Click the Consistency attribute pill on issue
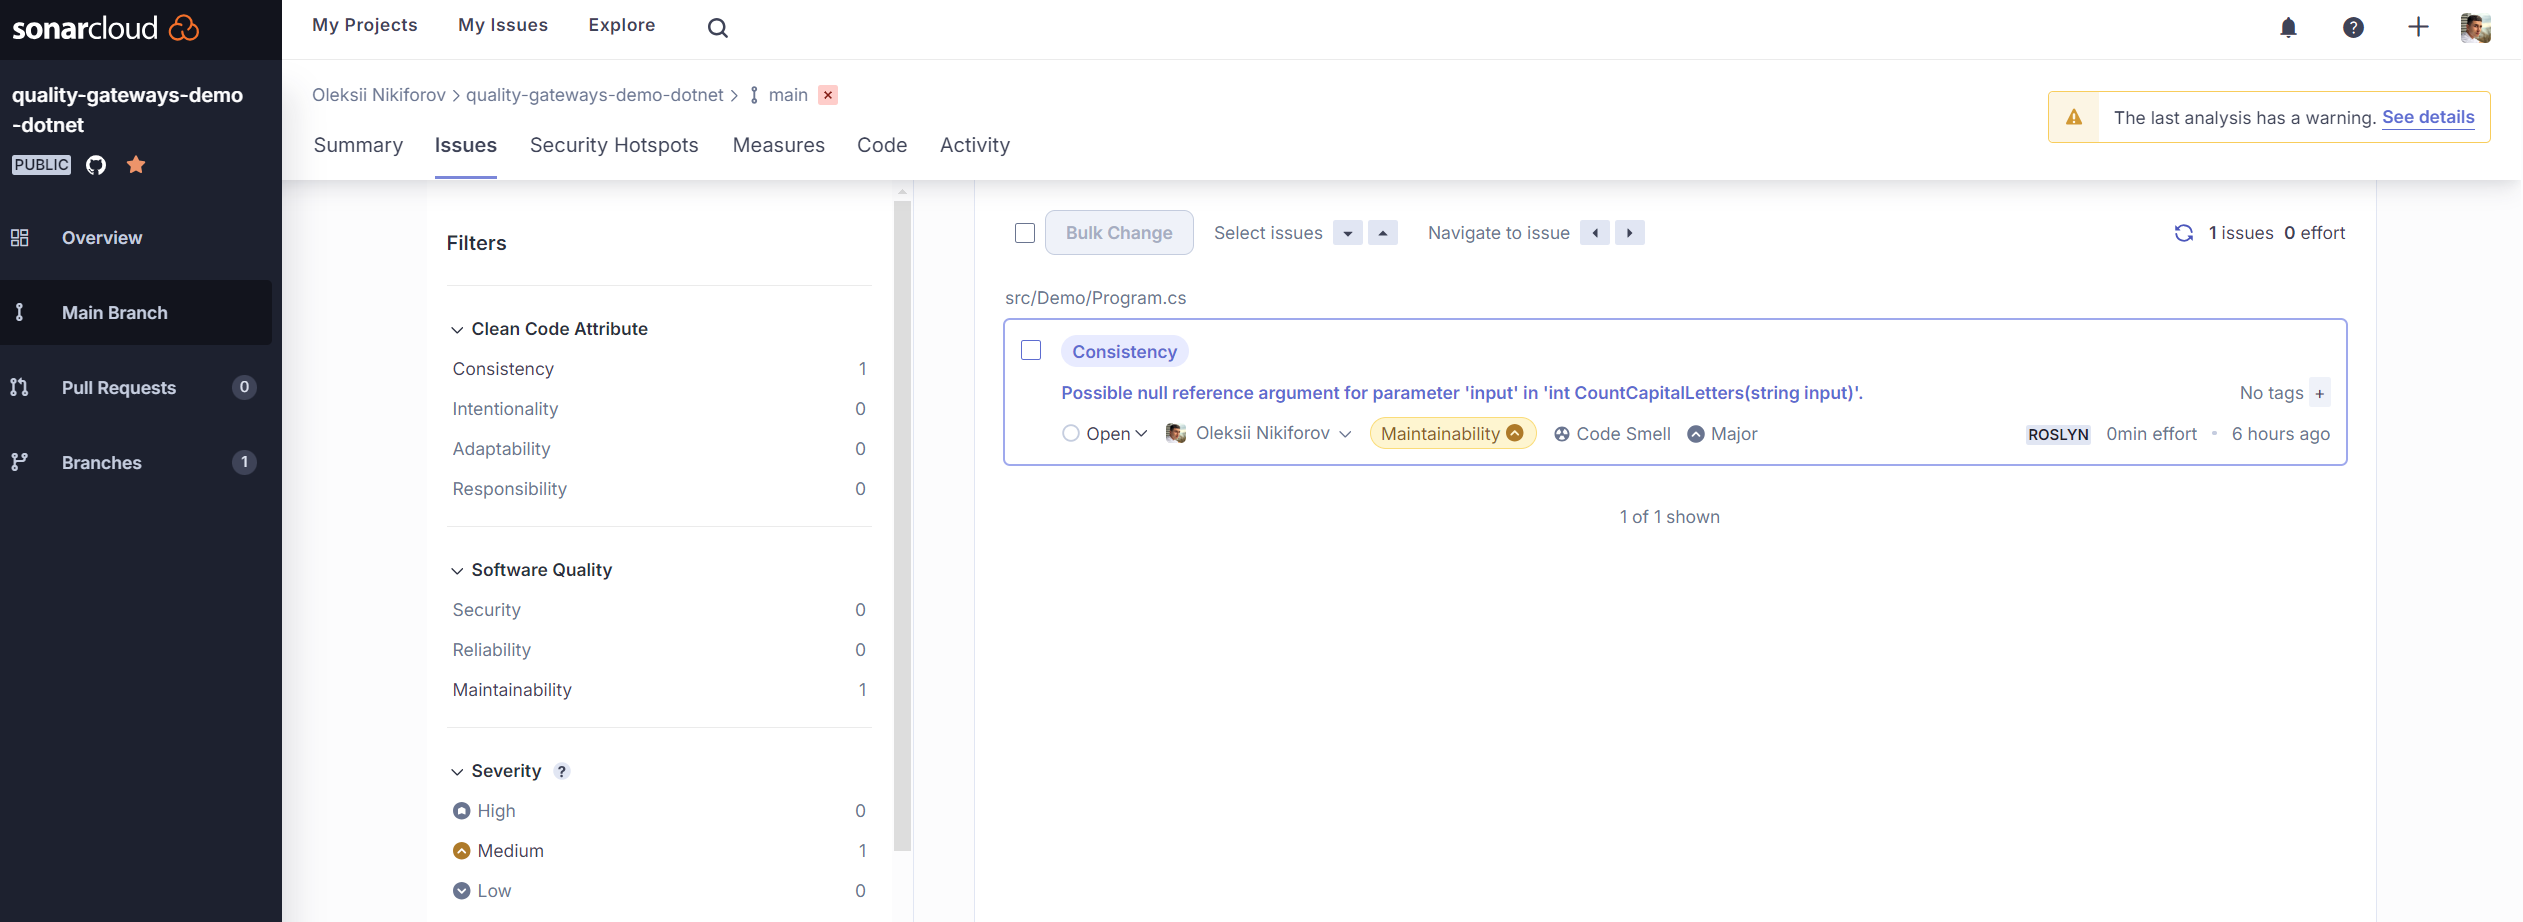2523x922 pixels. click(1125, 352)
